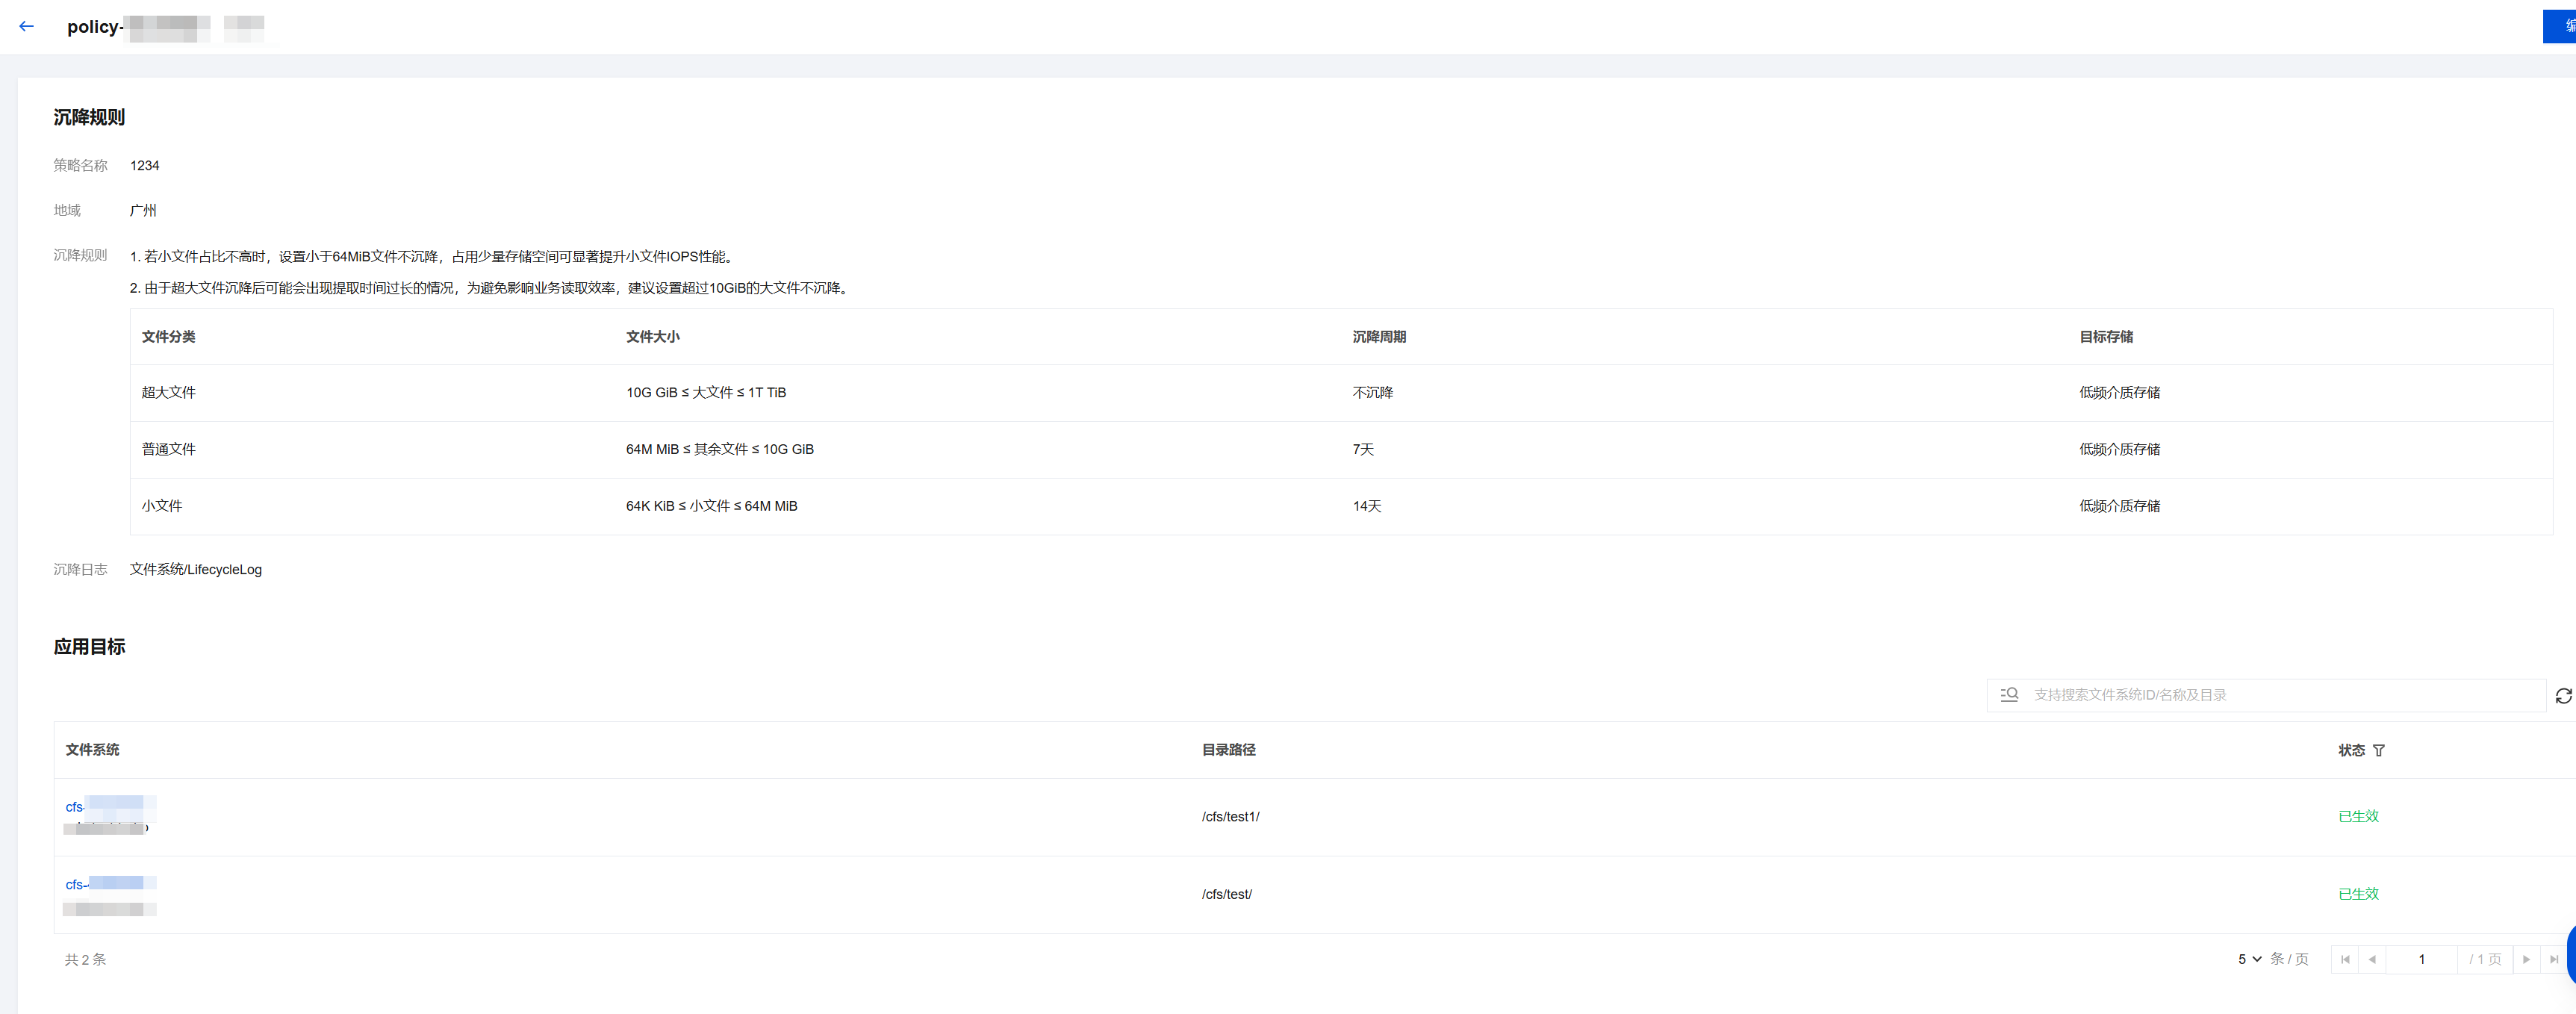Viewport: 2576px width, 1014px height.
Task: Select the /cfs/test1/ directory path row
Action: click(1230, 817)
